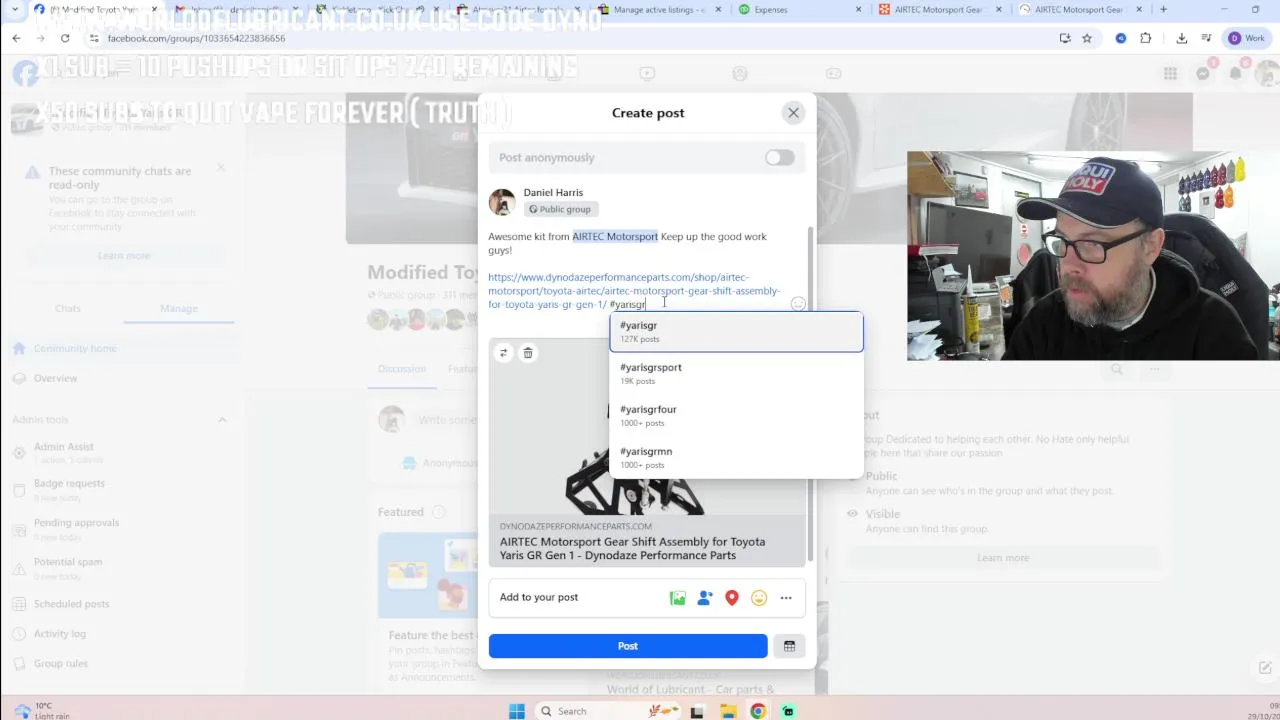This screenshot has height=720, width=1280.
Task: Open a new browser tab
Action: (x=1163, y=10)
